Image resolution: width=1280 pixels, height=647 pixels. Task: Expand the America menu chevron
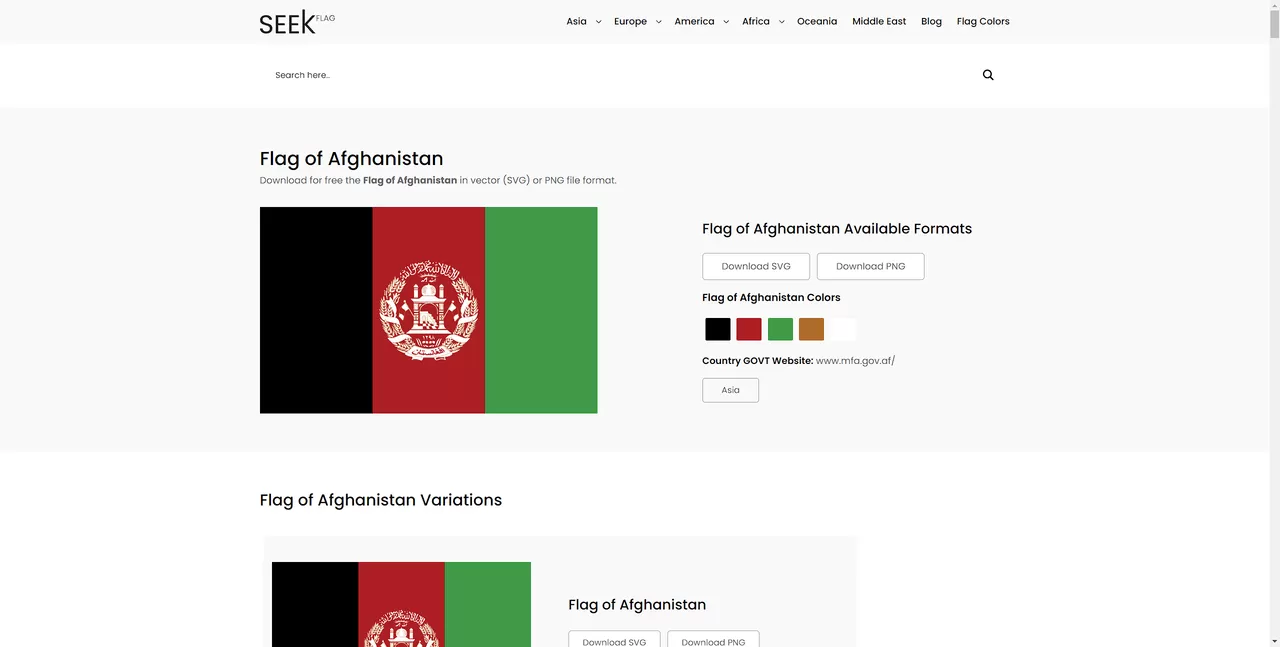coord(726,22)
